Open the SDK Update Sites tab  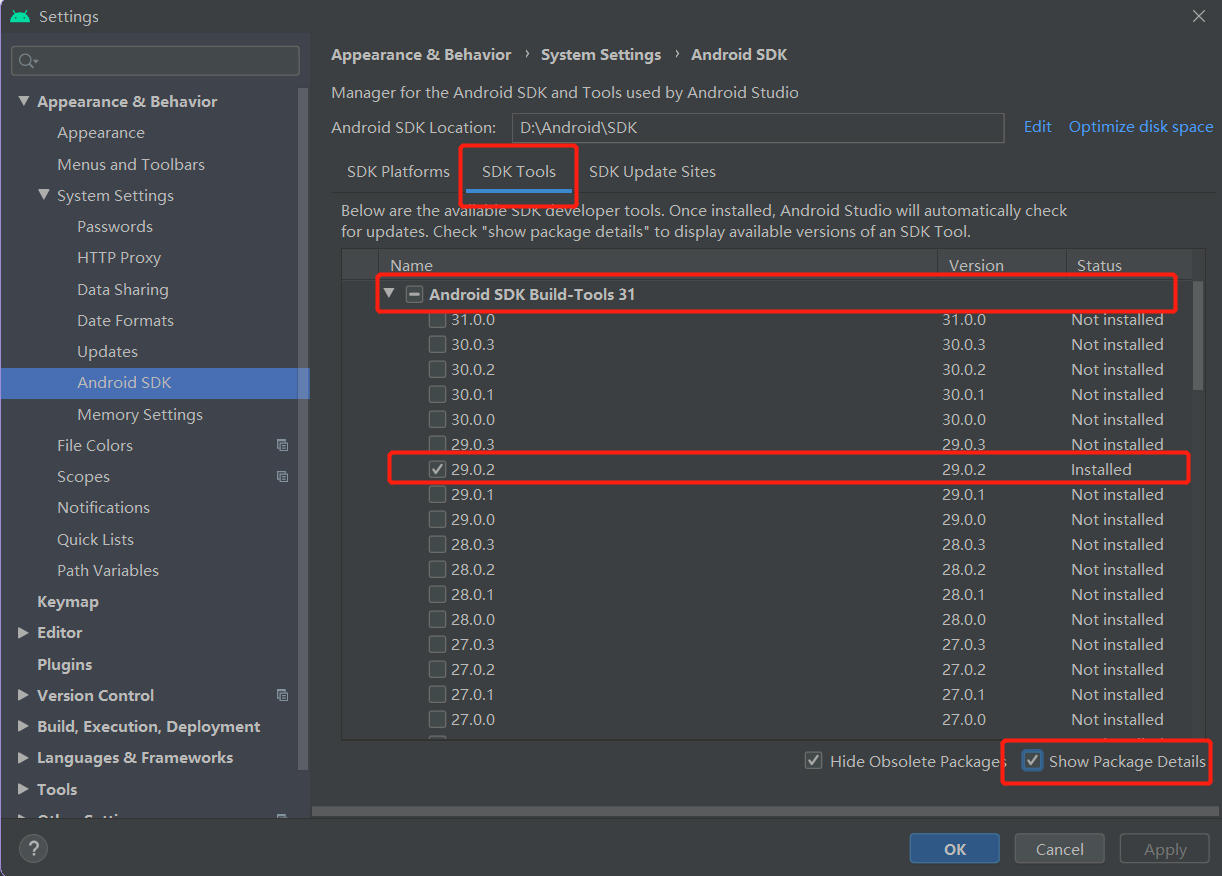point(652,172)
